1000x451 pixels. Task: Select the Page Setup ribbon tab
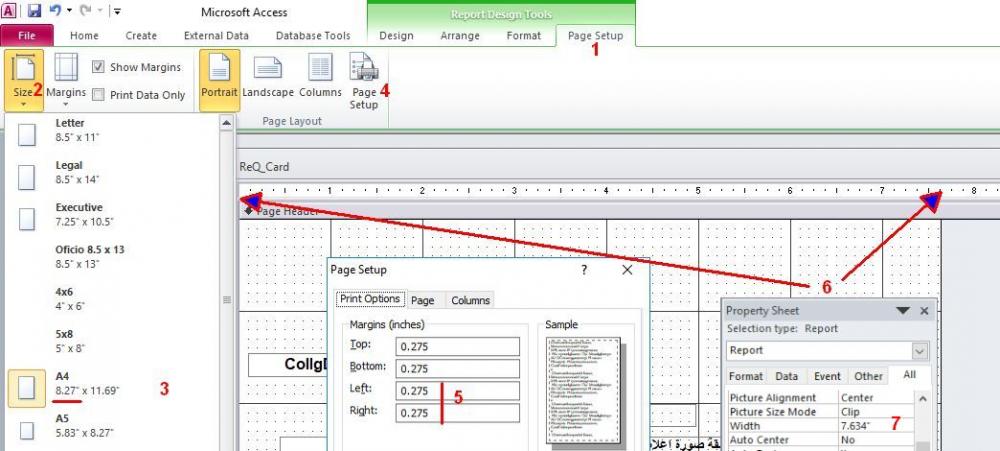click(x=595, y=36)
